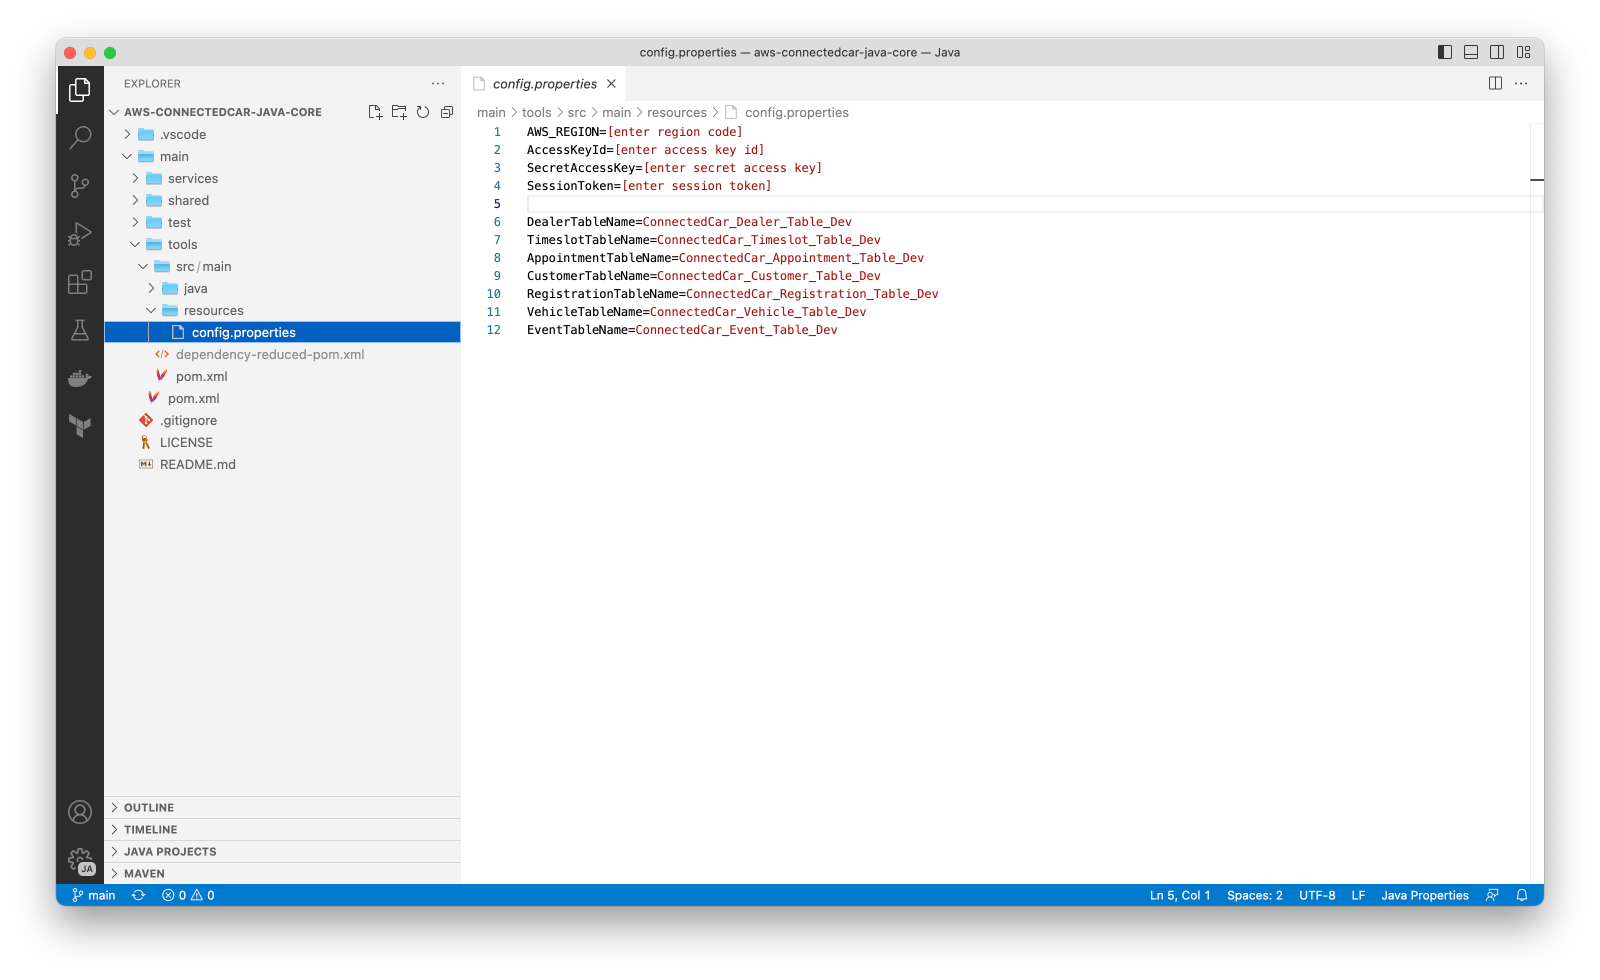Collapse AWS-CONNECTEDCAR-JAVA-CORE root folder

pyautogui.click(x=282, y=112)
